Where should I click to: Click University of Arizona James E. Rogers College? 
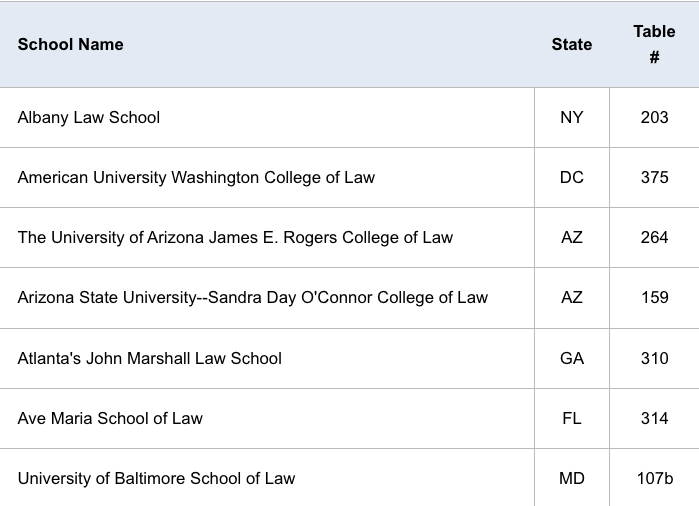pos(235,238)
